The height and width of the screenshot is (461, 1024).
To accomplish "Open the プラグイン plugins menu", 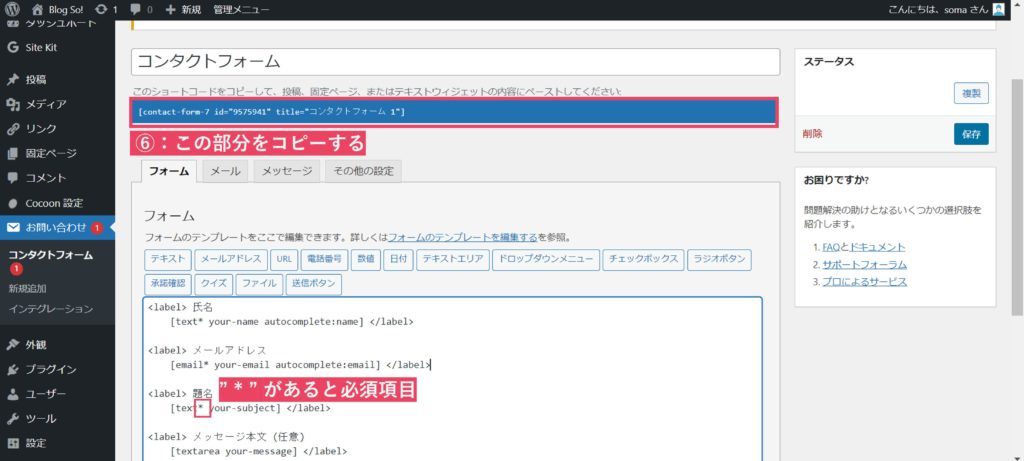I will click(x=50, y=369).
